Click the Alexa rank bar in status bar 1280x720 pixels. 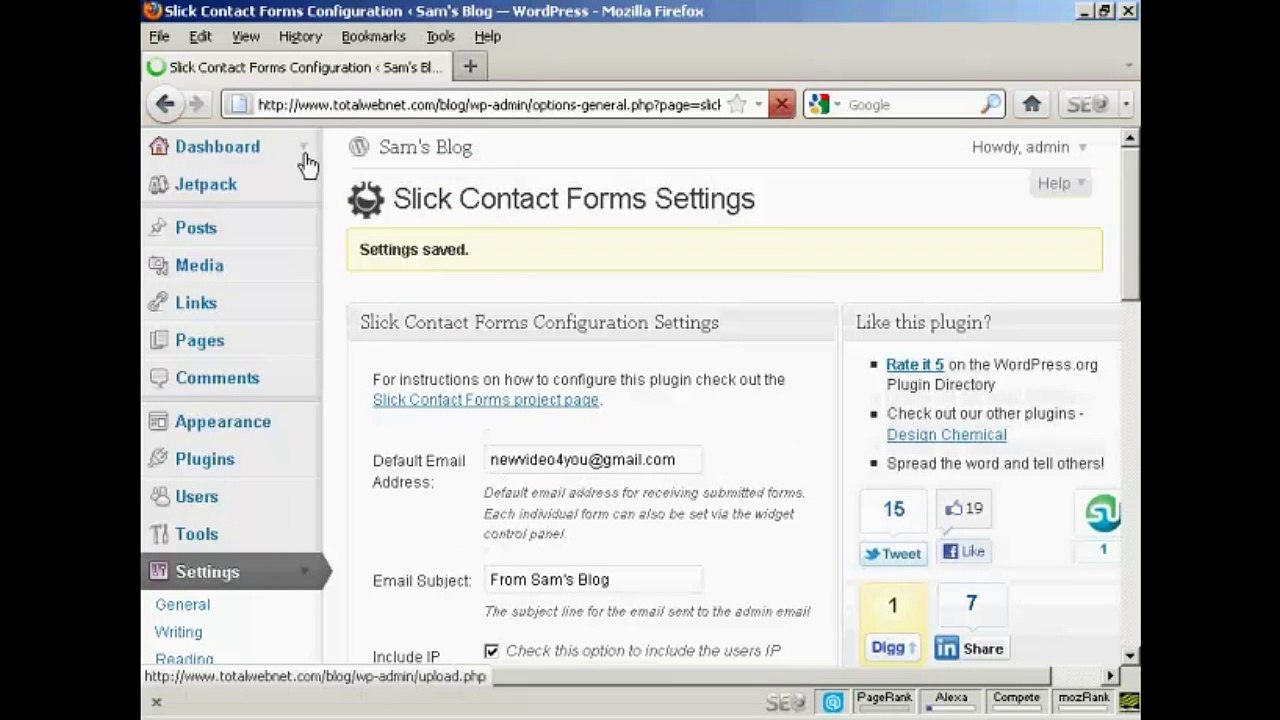[x=951, y=702]
